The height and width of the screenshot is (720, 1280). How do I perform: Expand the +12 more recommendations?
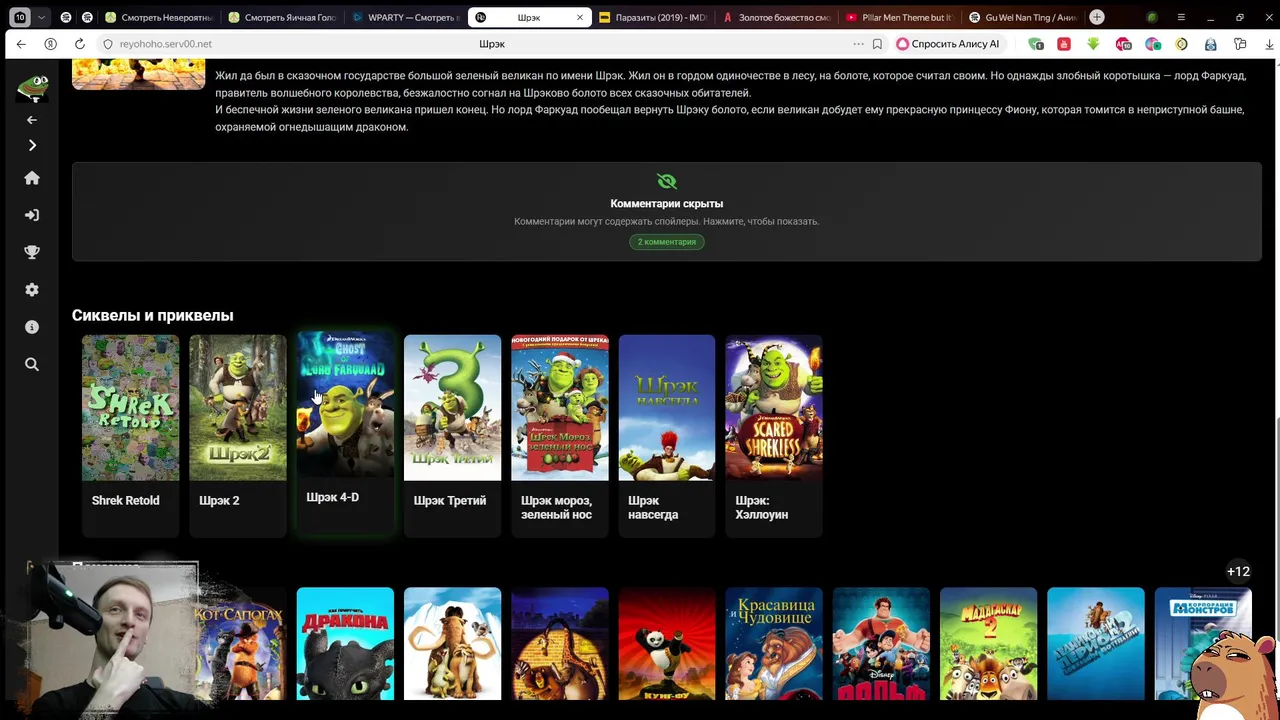1238,572
